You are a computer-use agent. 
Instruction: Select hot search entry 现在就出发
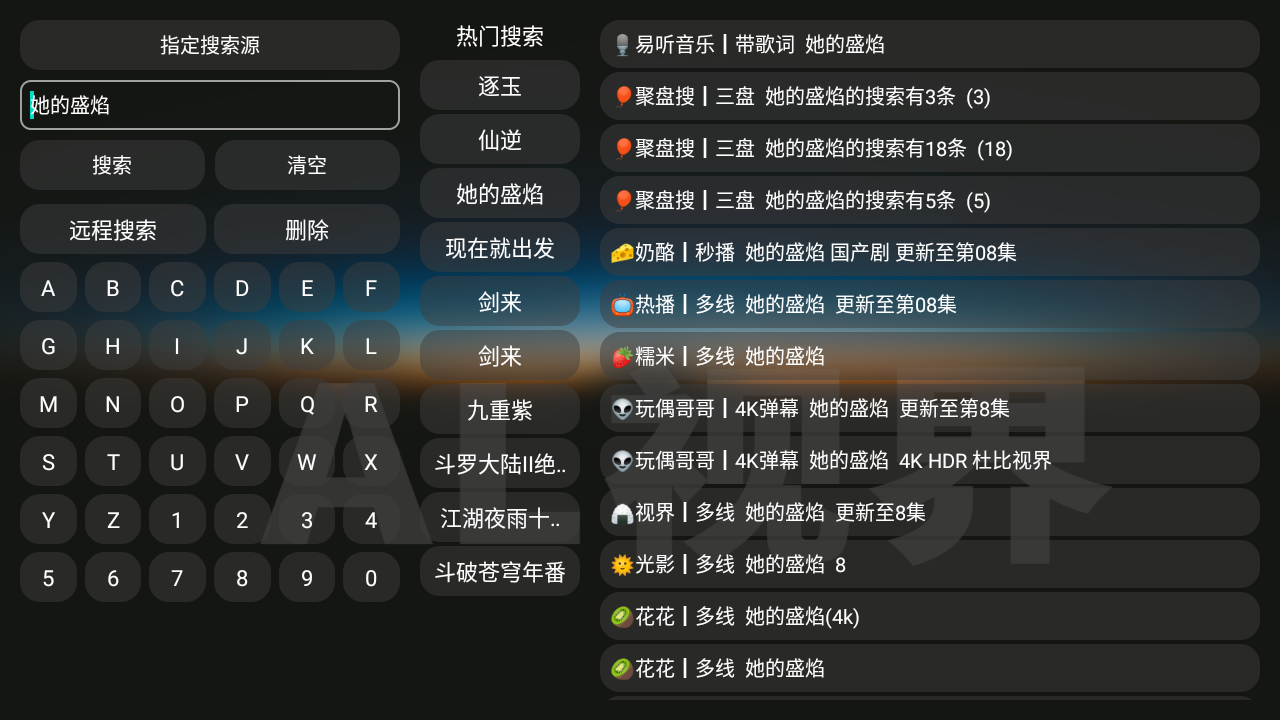coord(499,247)
